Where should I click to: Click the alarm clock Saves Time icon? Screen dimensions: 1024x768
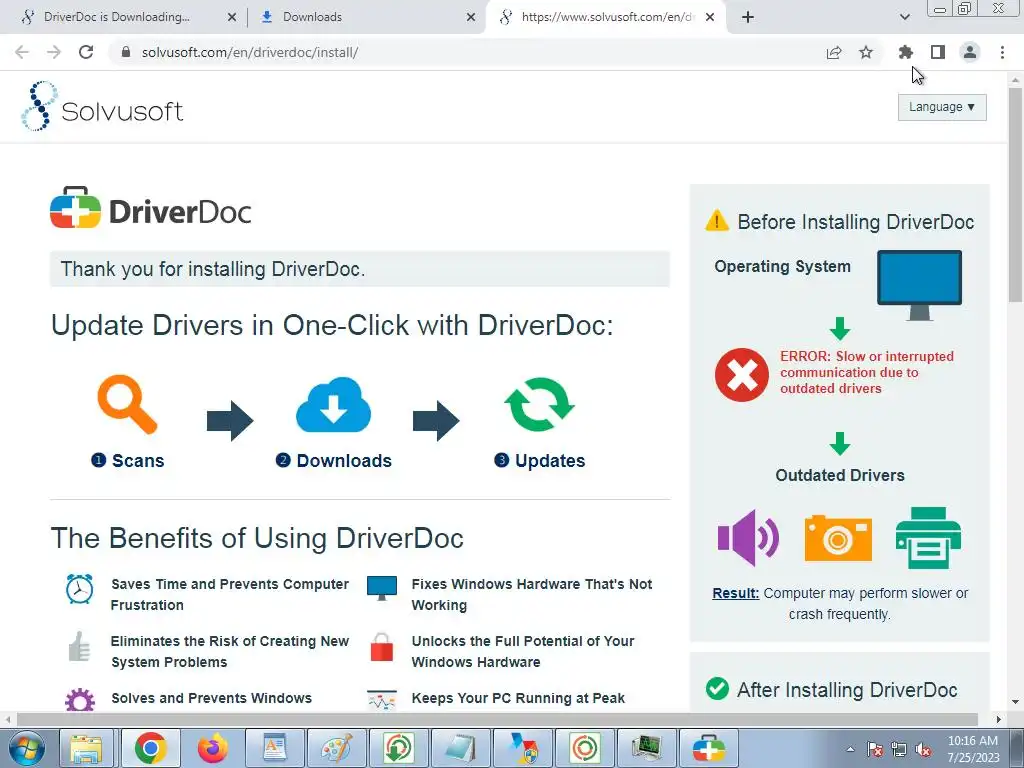(80, 589)
